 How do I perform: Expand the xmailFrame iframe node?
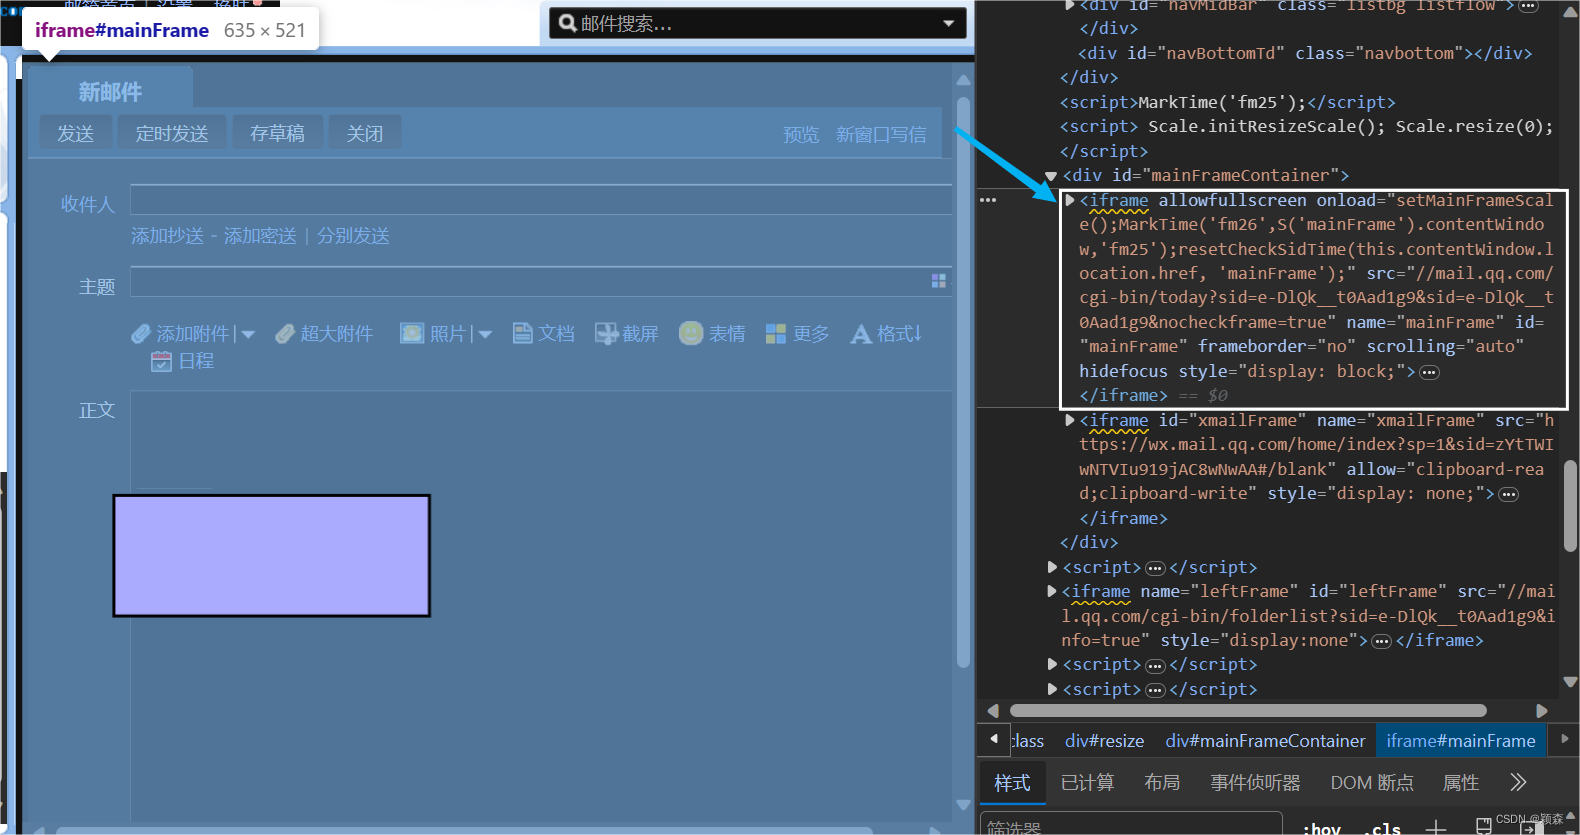tap(1070, 420)
